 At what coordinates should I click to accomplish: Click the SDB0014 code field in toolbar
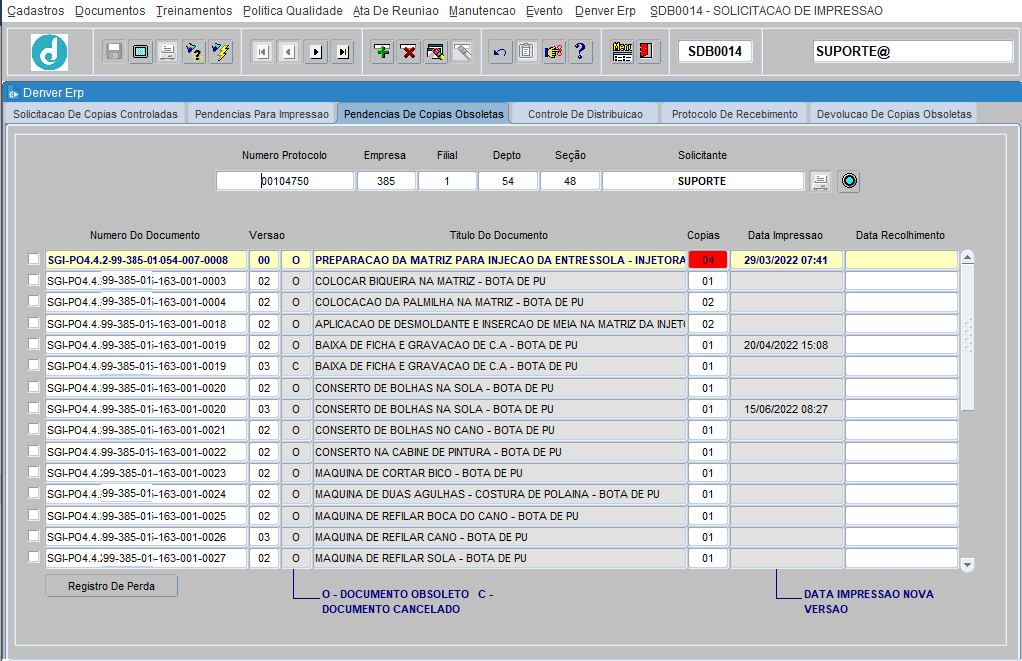pos(715,51)
